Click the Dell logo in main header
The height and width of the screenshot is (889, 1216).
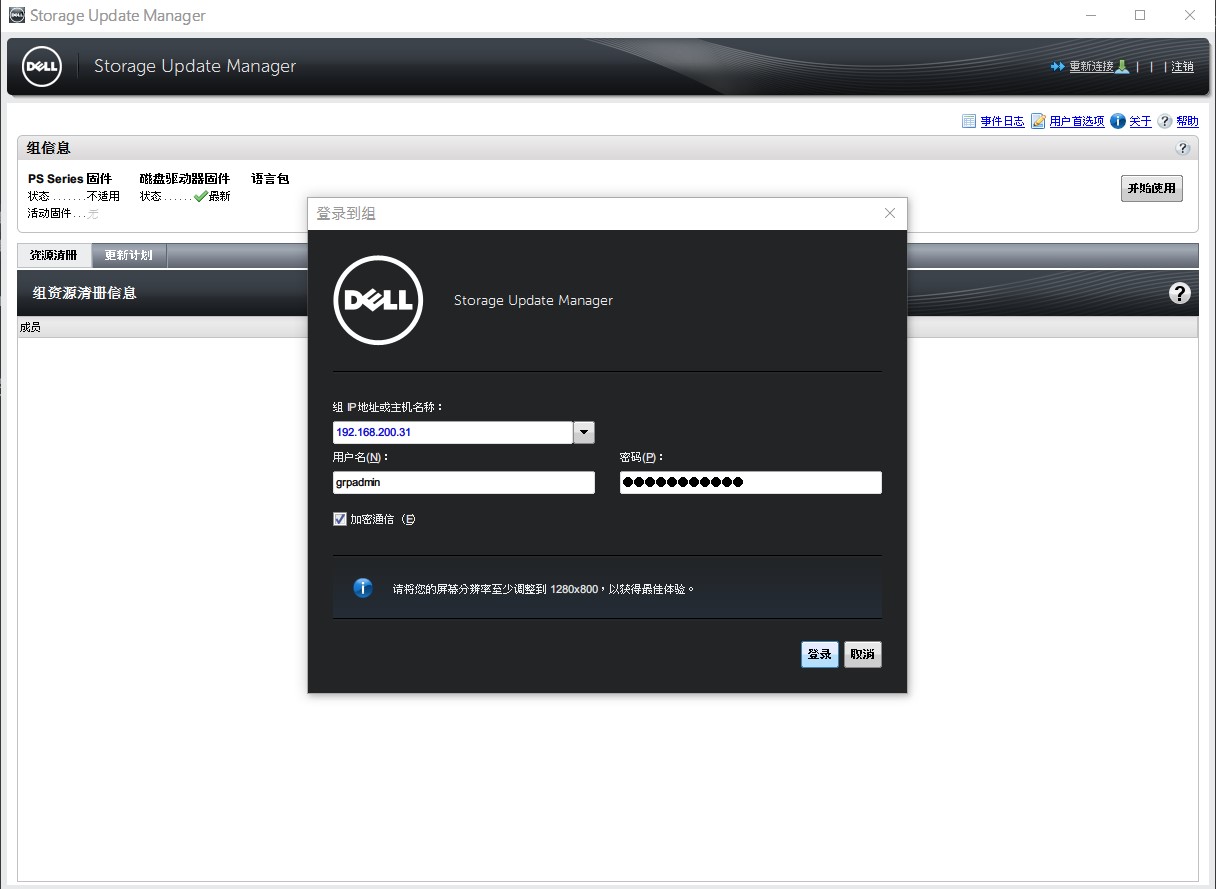pos(42,66)
